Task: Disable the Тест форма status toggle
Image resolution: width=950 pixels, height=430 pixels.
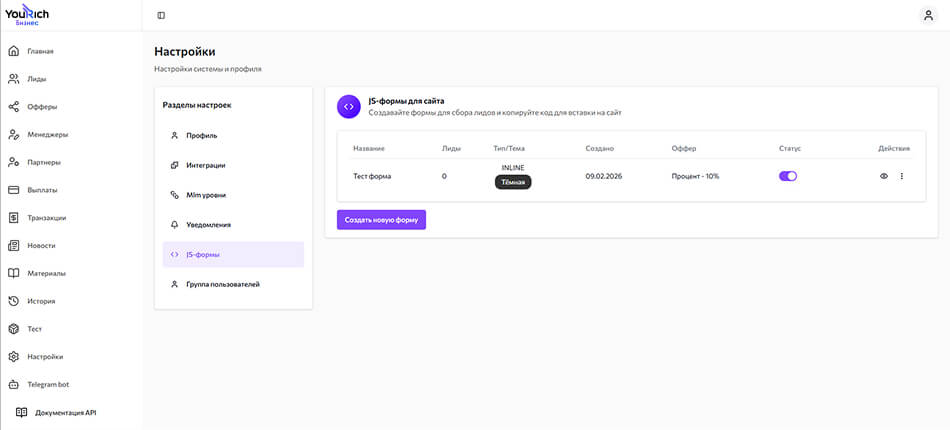Action: (x=788, y=176)
